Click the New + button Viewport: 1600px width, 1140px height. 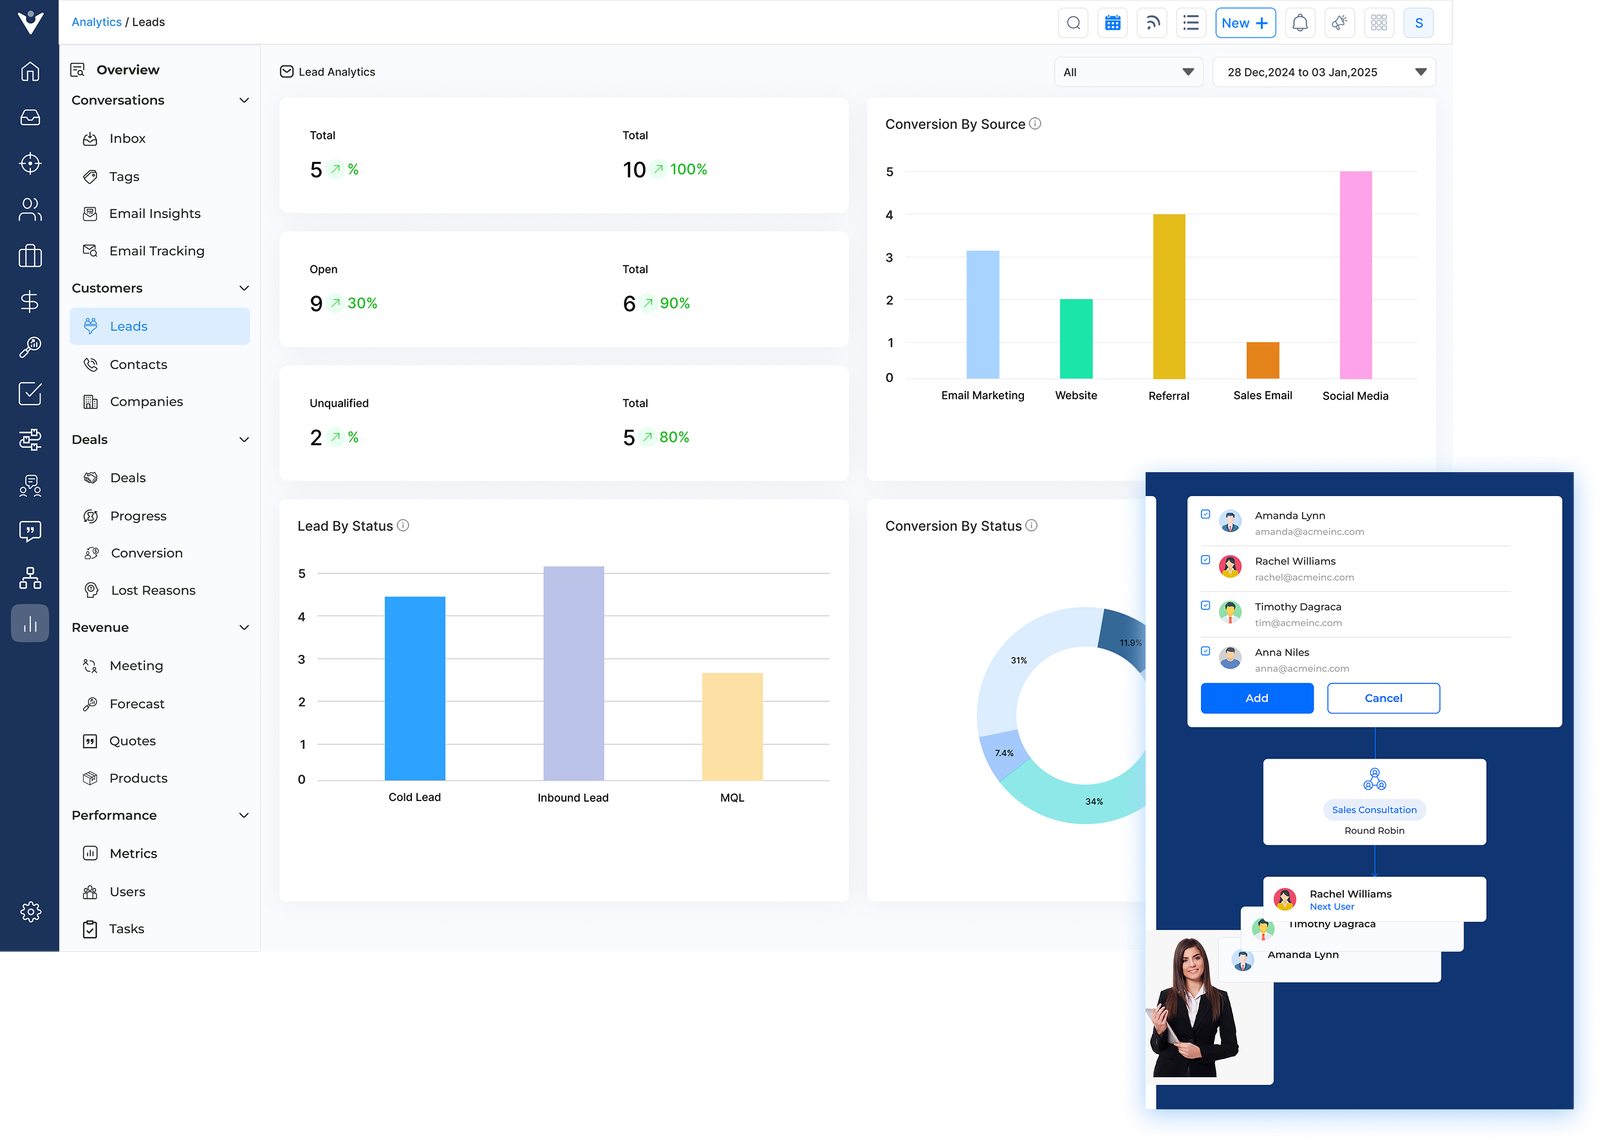(x=1245, y=22)
